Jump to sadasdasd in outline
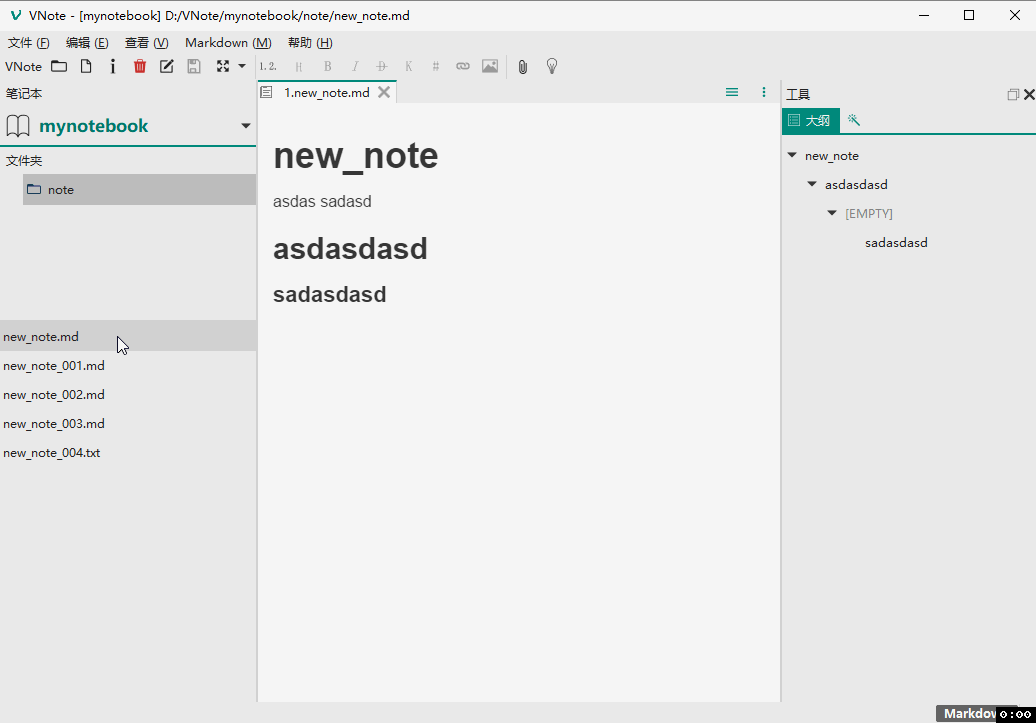Viewport: 1036px width, 723px height. point(896,243)
